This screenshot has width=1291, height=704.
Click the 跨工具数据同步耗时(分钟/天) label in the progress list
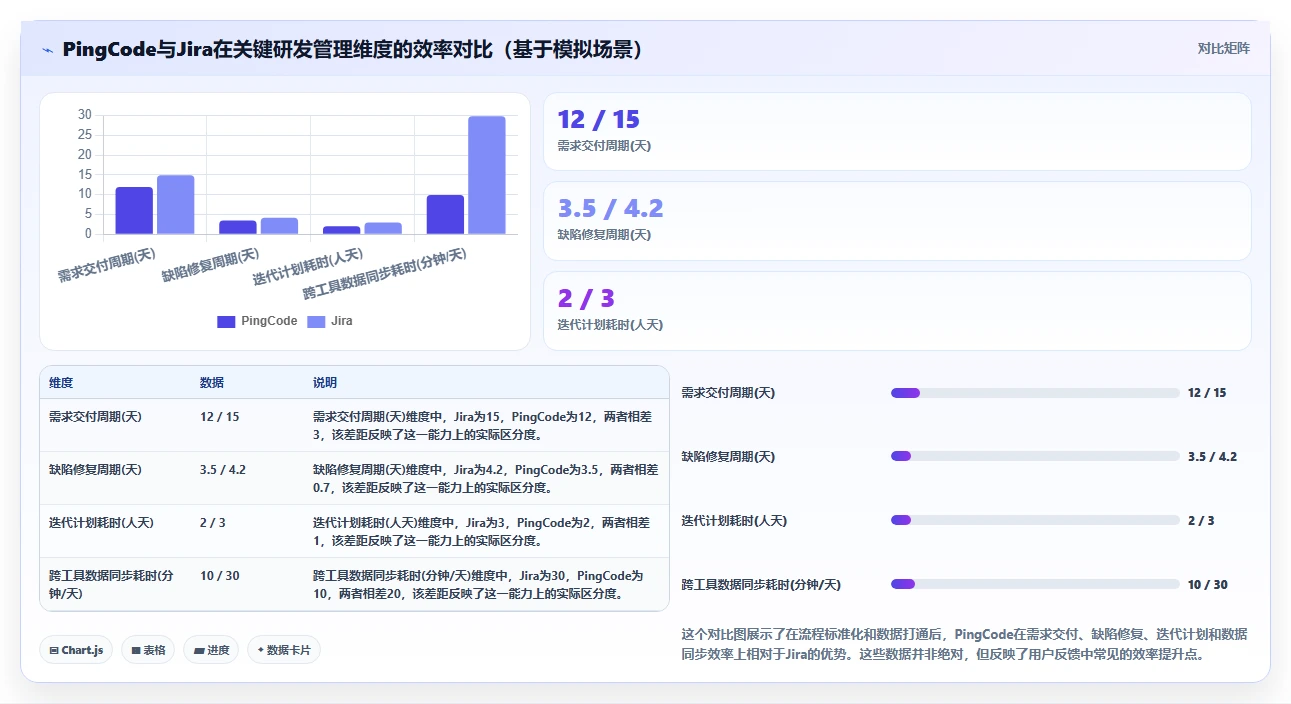tap(761, 585)
